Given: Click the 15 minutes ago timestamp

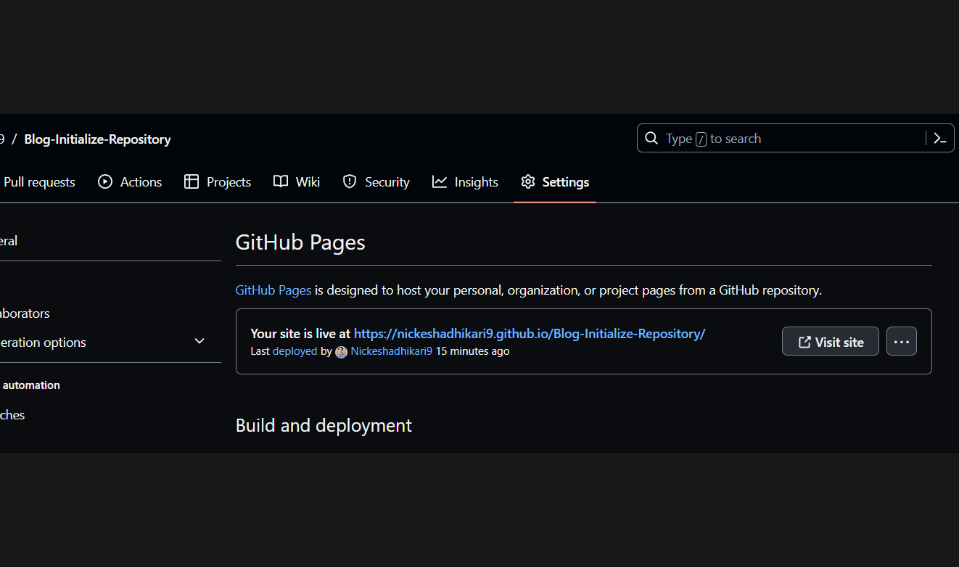Looking at the screenshot, I should 473,352.
